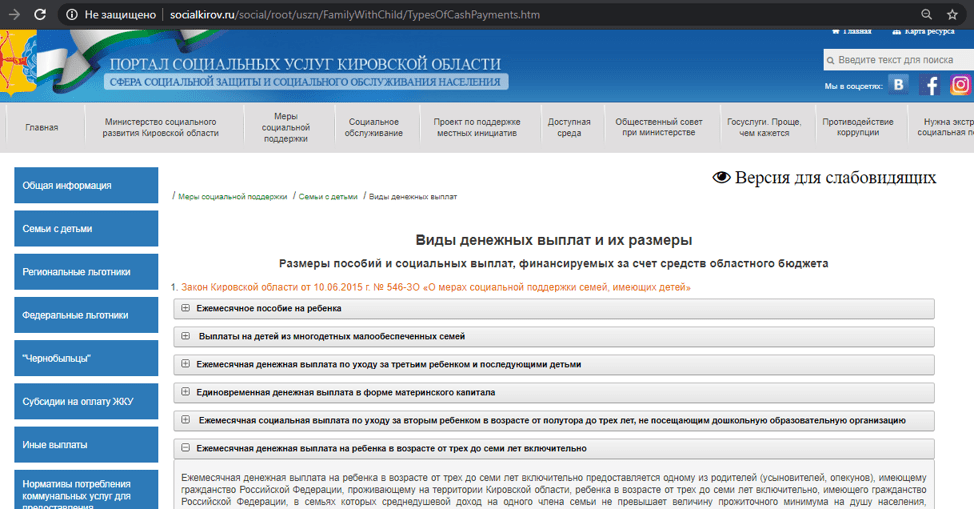974x509 pixels.
Task: Open 'Проект по поддержке местных инициатив' menu
Action: click(477, 127)
